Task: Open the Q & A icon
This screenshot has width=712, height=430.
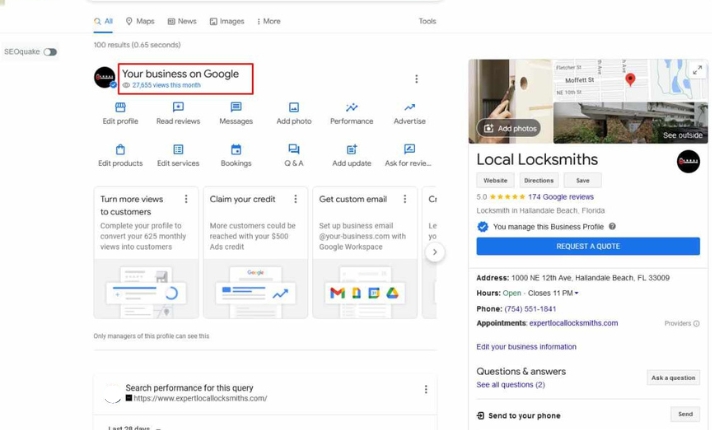Action: click(294, 149)
